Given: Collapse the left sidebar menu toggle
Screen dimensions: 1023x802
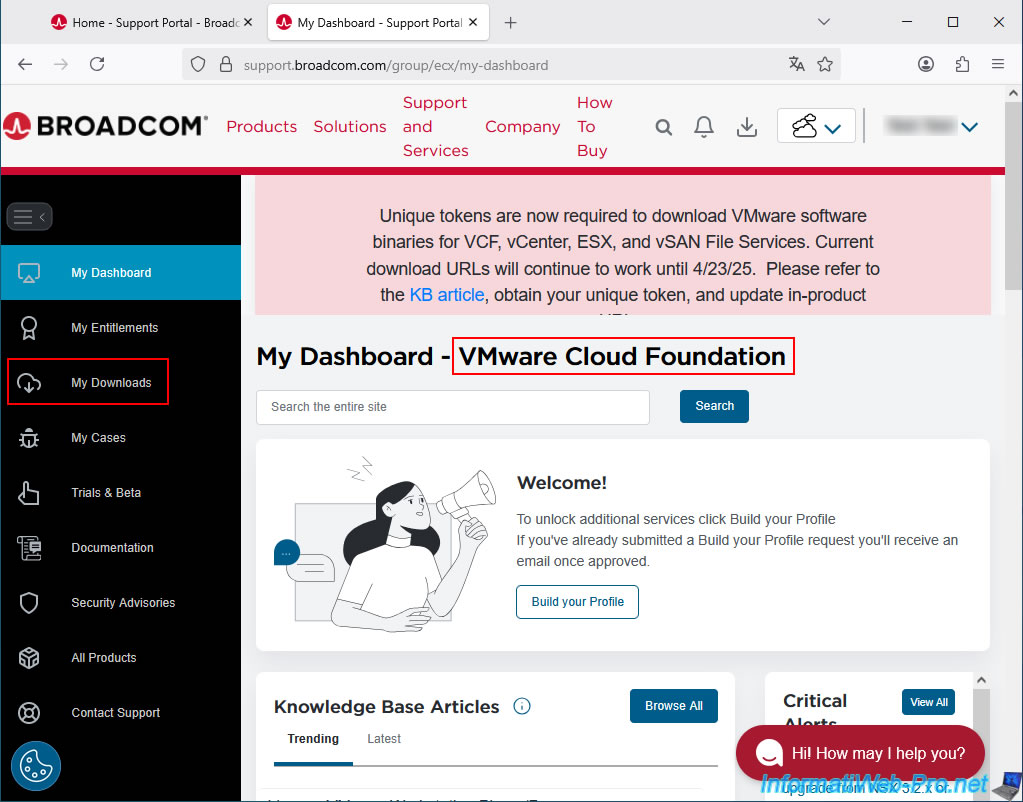Looking at the screenshot, I should (x=29, y=216).
